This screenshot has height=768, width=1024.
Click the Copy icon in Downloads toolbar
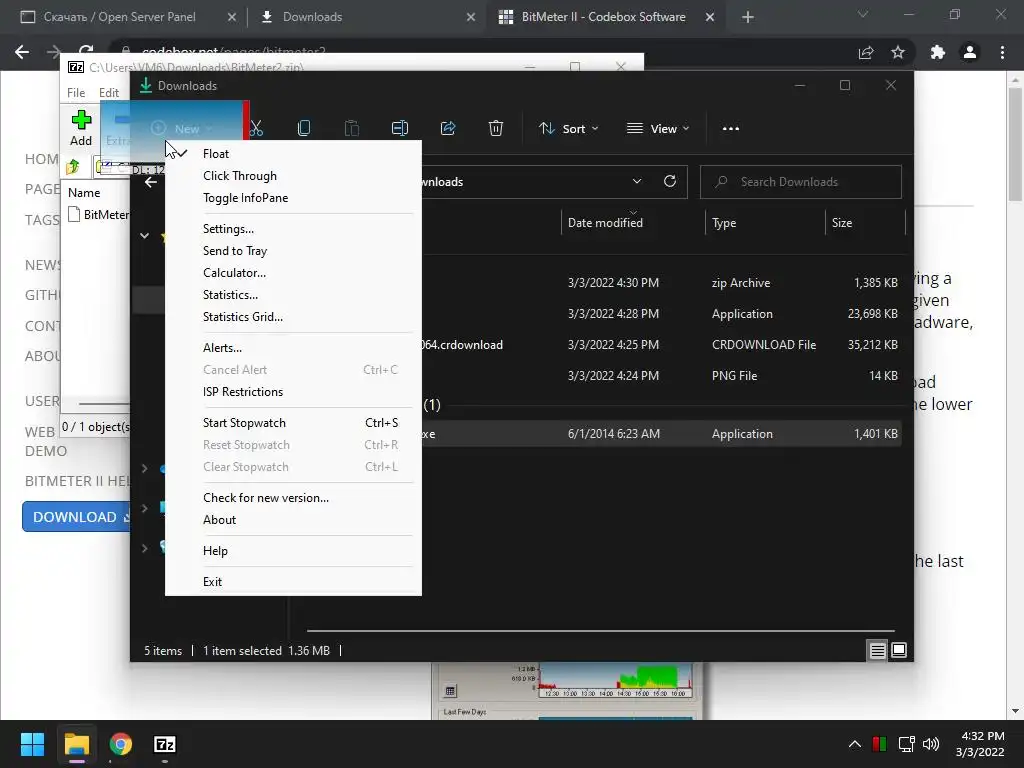pos(304,129)
